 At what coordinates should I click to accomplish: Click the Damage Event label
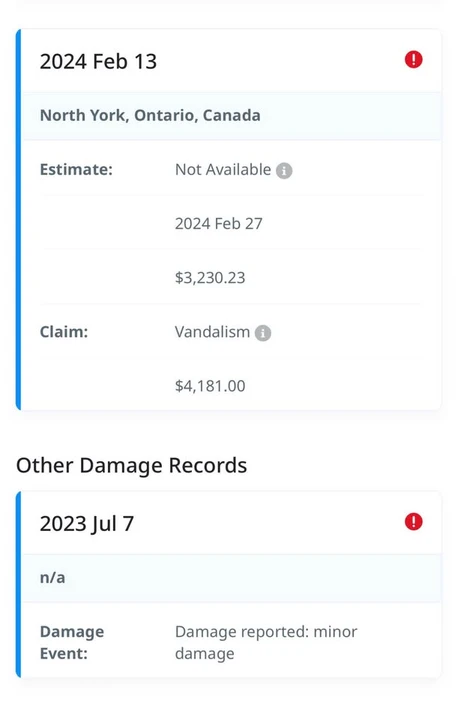(x=72, y=642)
